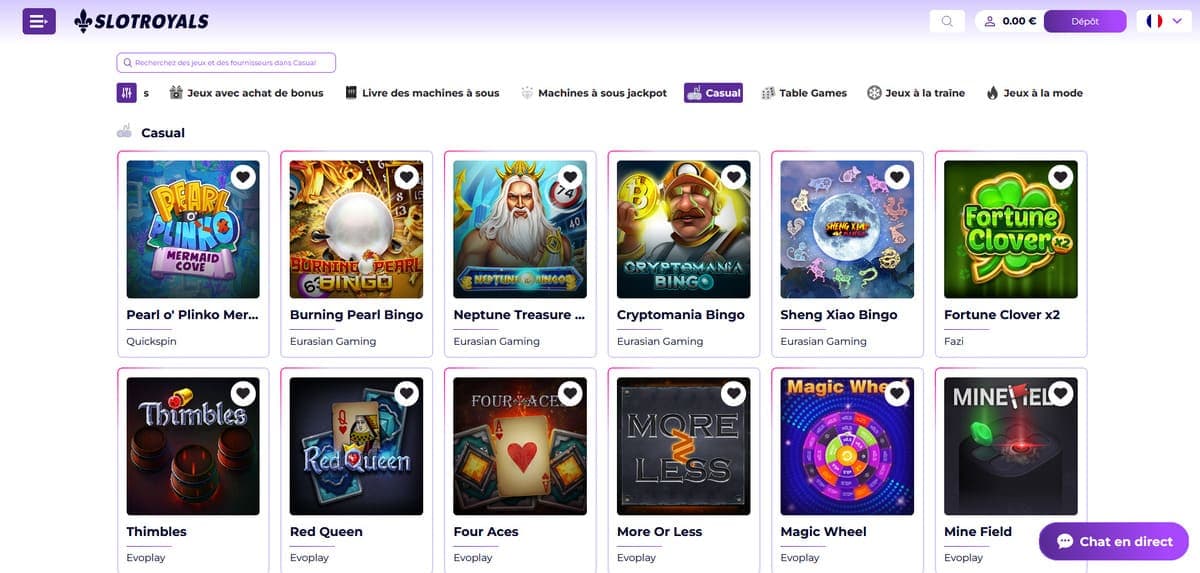Select Jeux avec achat de bonus tab
The height and width of the screenshot is (573, 1200).
[246, 93]
